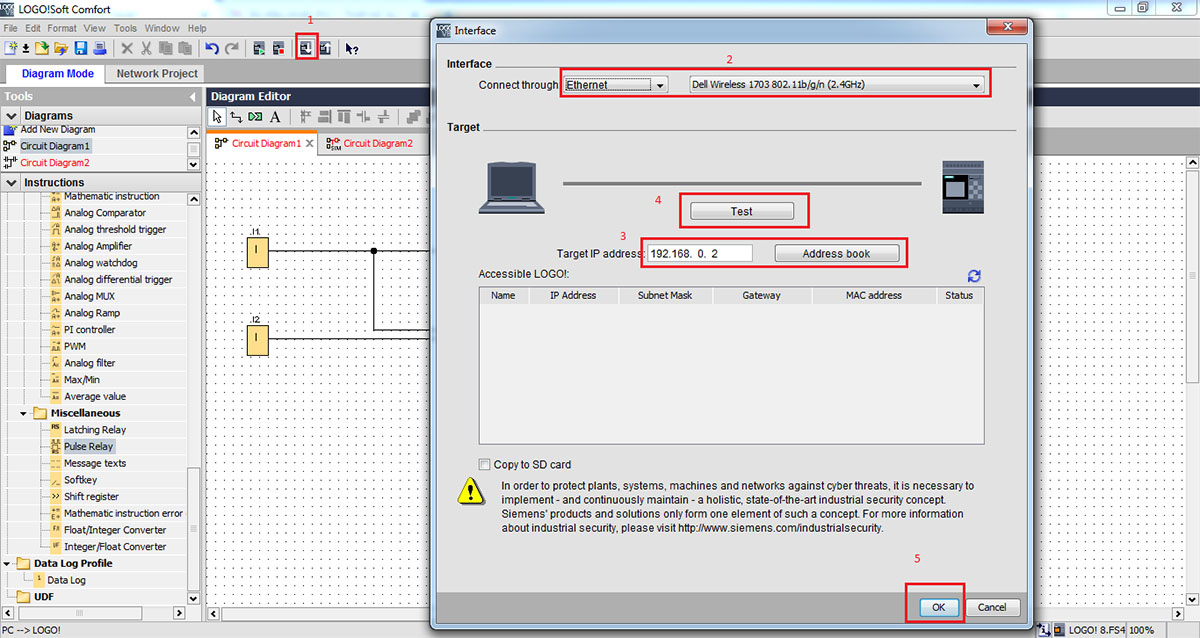
Task: Select the Latching Relay instruction
Action: [95, 430]
